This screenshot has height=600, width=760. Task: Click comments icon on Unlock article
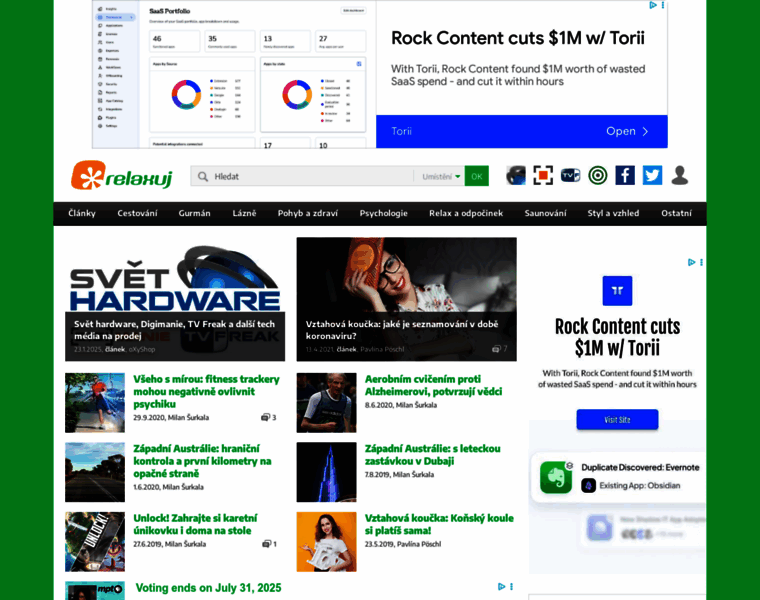[x=266, y=544]
